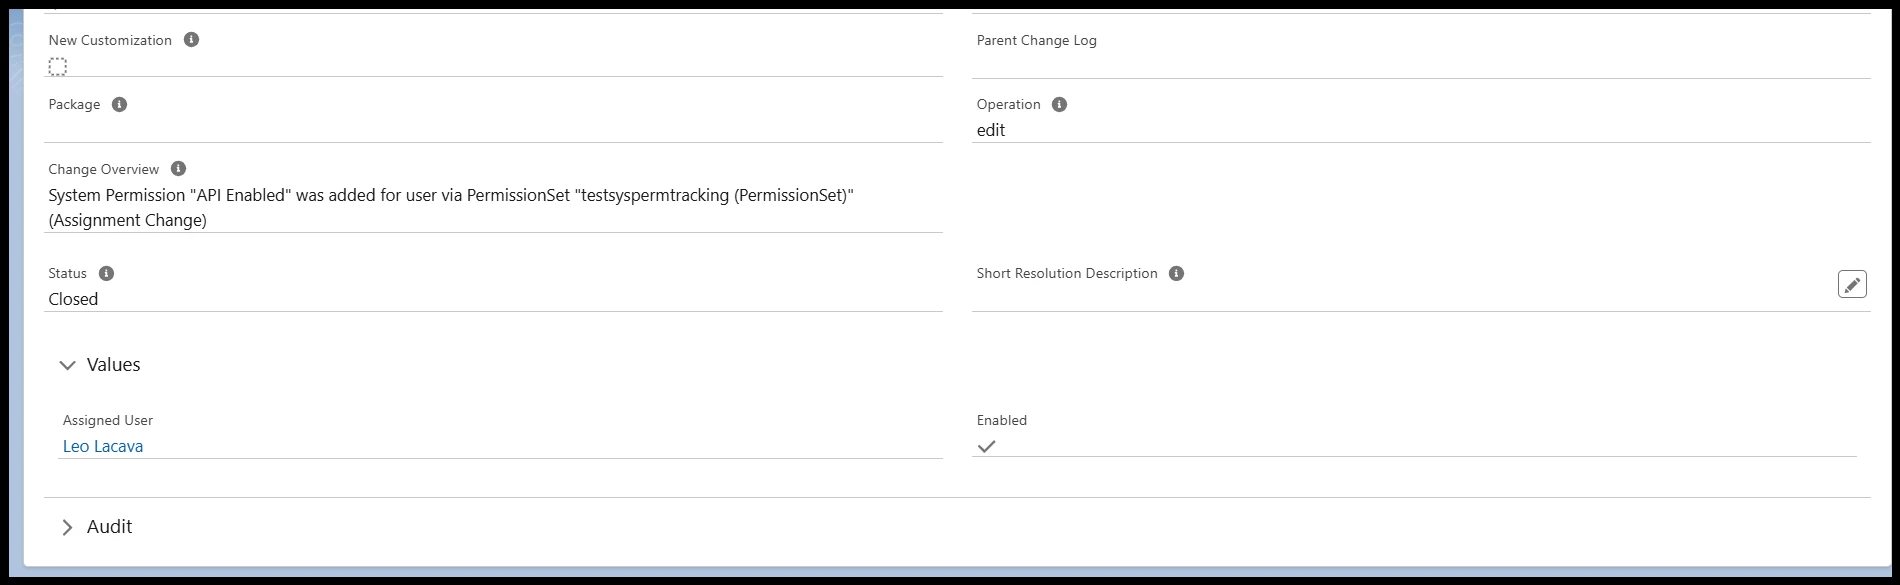Toggle the New Customization checkbox
1900x585 pixels.
pos(57,66)
